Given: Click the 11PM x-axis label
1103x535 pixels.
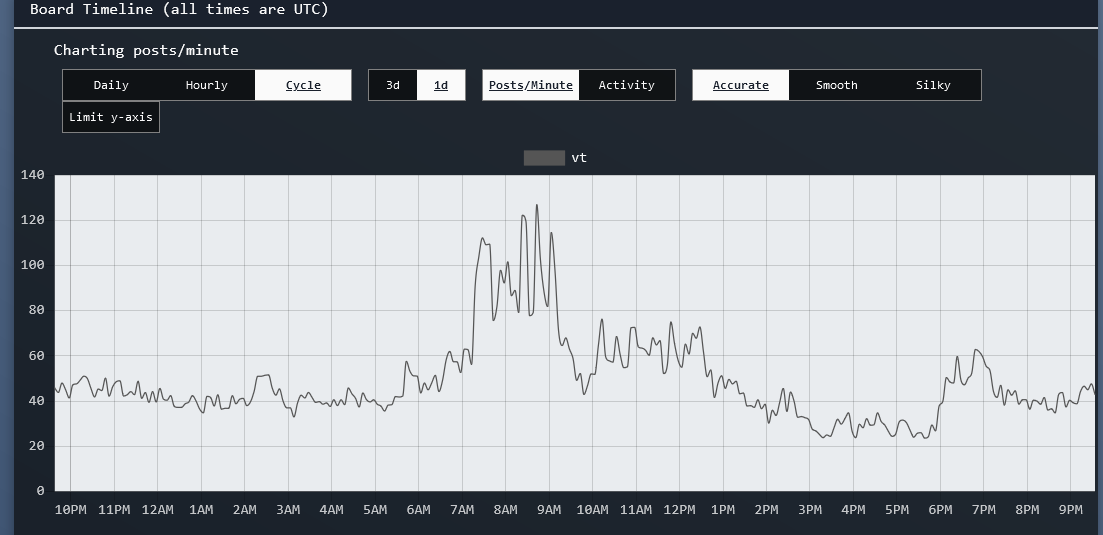Looking at the screenshot, I should [x=114, y=510].
